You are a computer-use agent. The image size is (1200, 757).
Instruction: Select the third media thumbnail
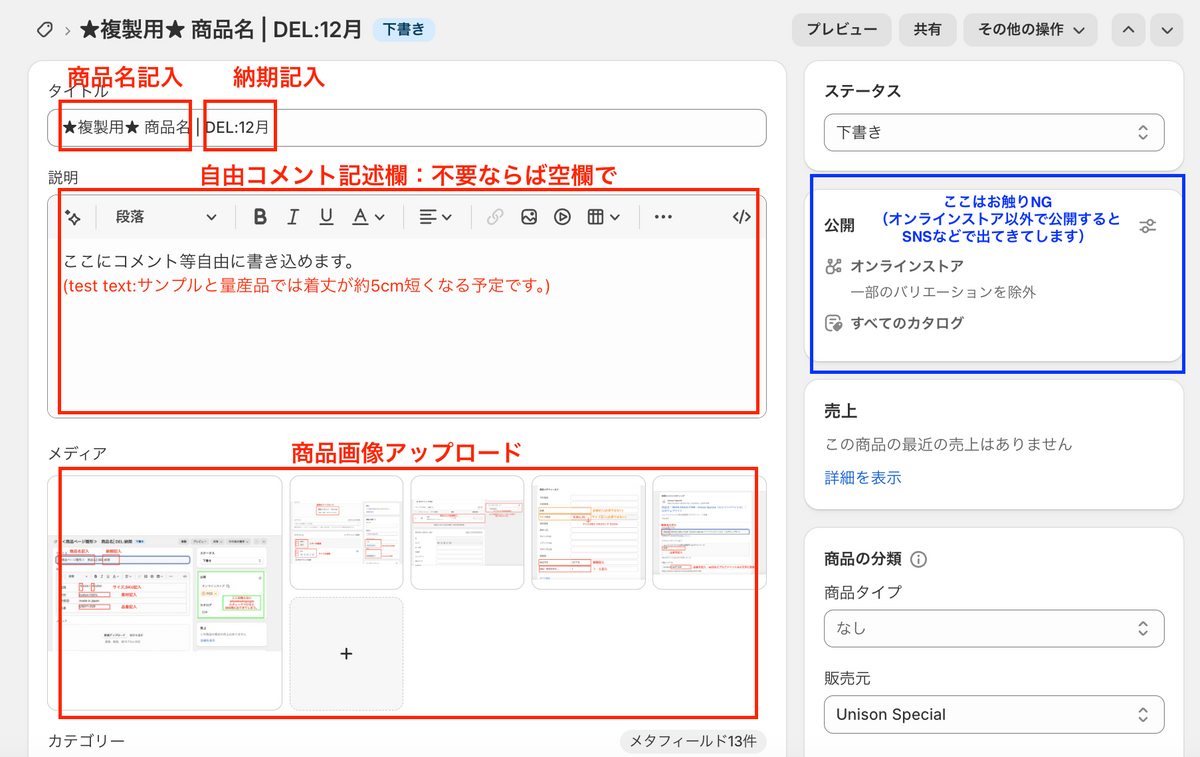pyautogui.click(x=468, y=533)
